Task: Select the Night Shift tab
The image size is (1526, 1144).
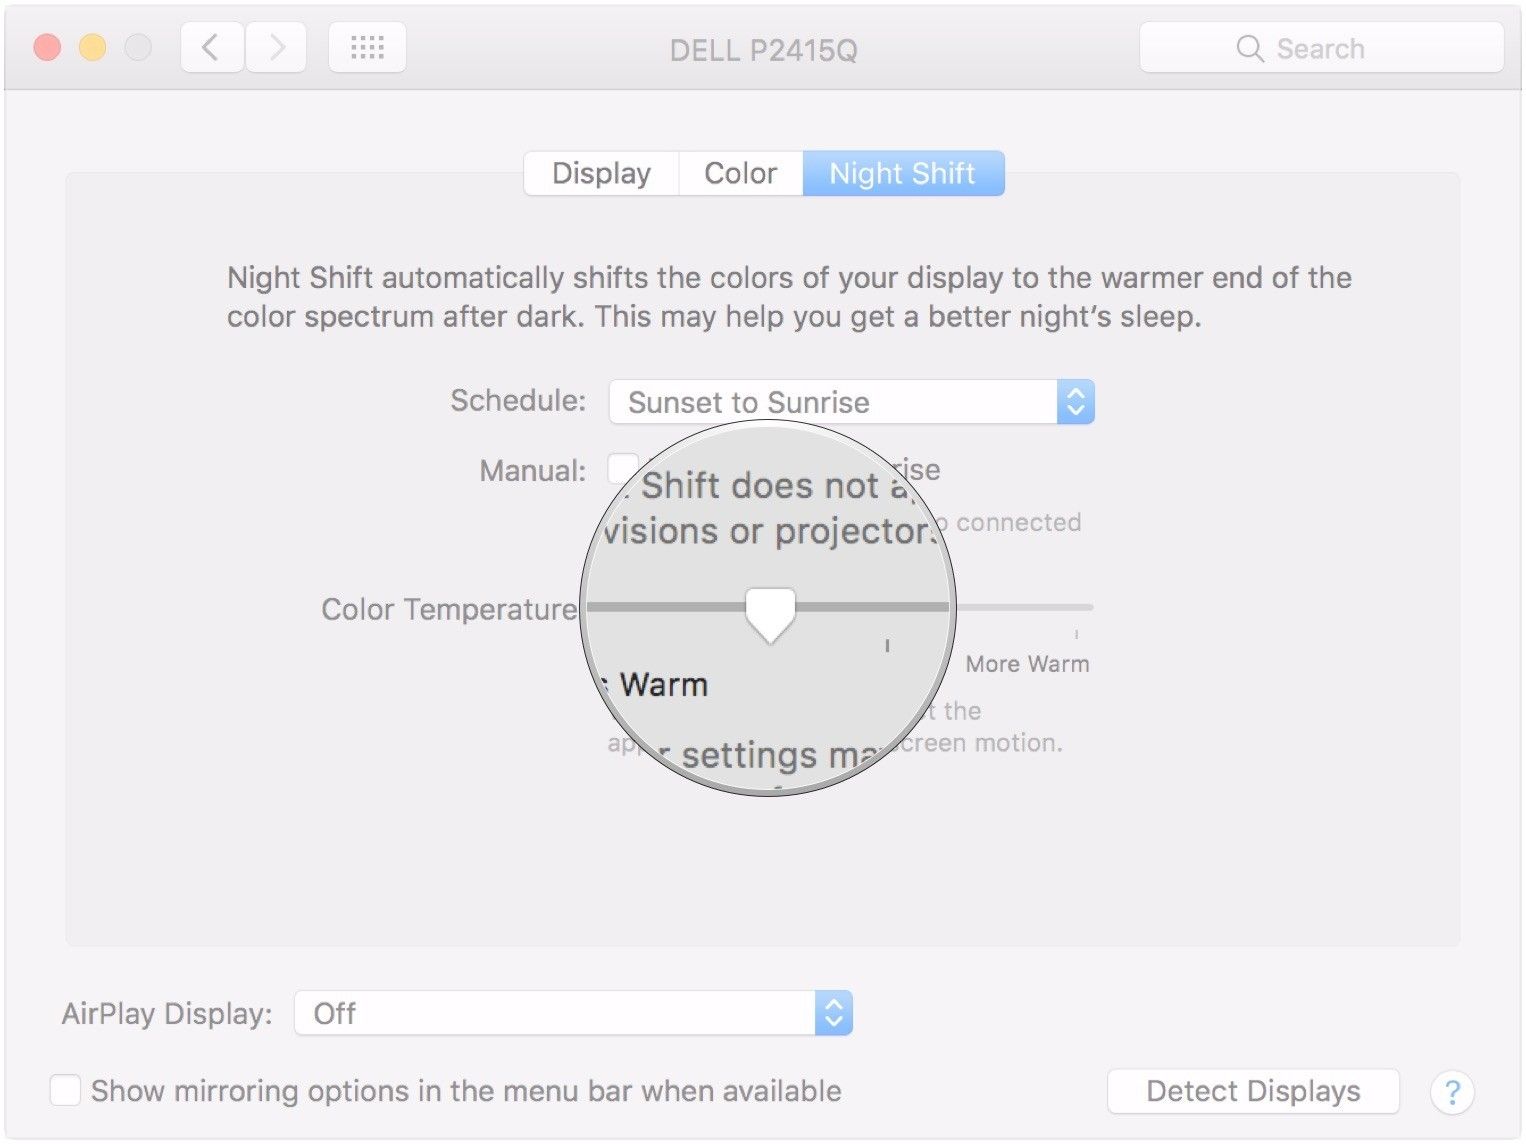Action: [902, 173]
